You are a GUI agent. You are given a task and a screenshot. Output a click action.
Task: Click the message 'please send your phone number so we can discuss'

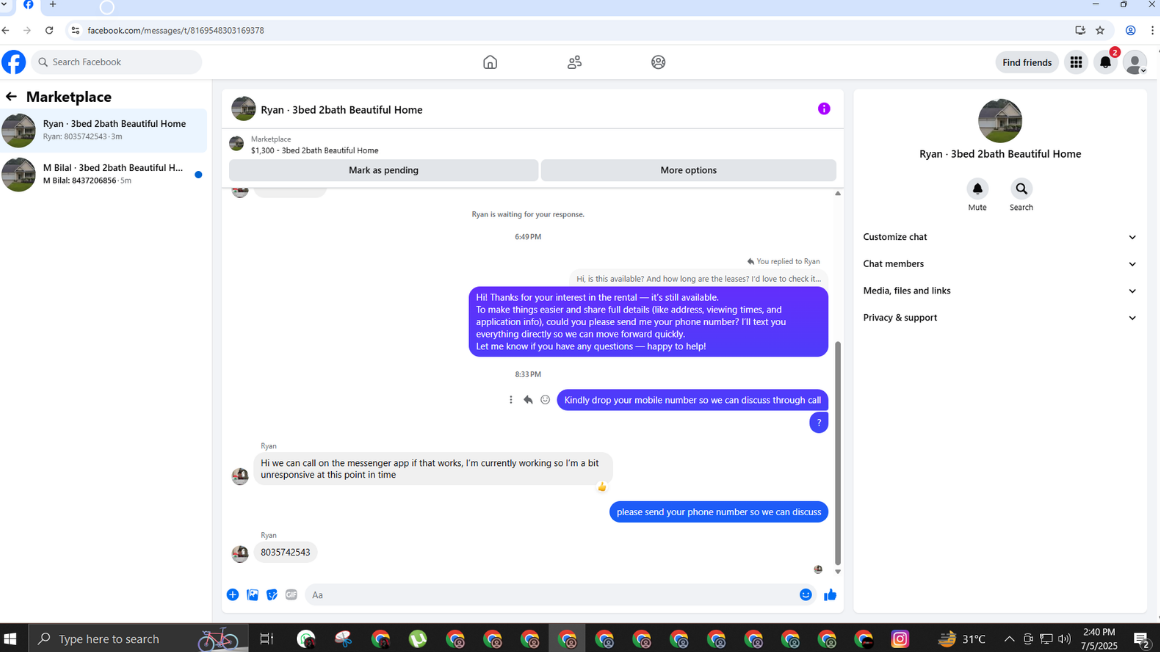718,511
